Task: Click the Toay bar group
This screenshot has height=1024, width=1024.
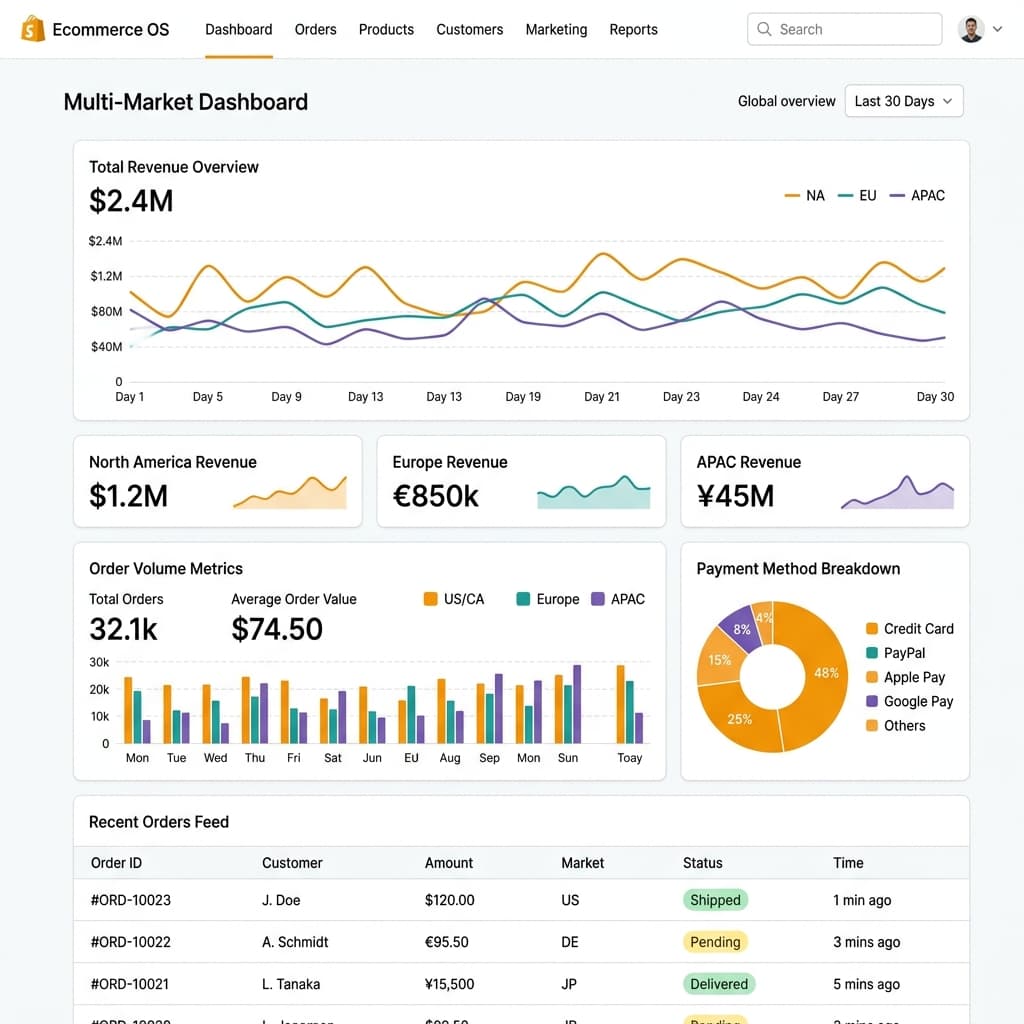Action: click(x=630, y=704)
